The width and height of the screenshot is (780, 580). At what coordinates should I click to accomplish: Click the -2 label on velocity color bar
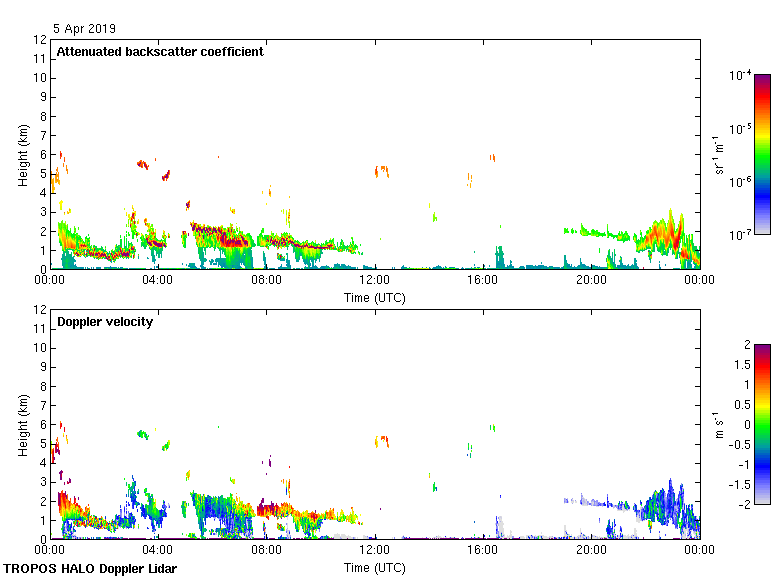(741, 504)
